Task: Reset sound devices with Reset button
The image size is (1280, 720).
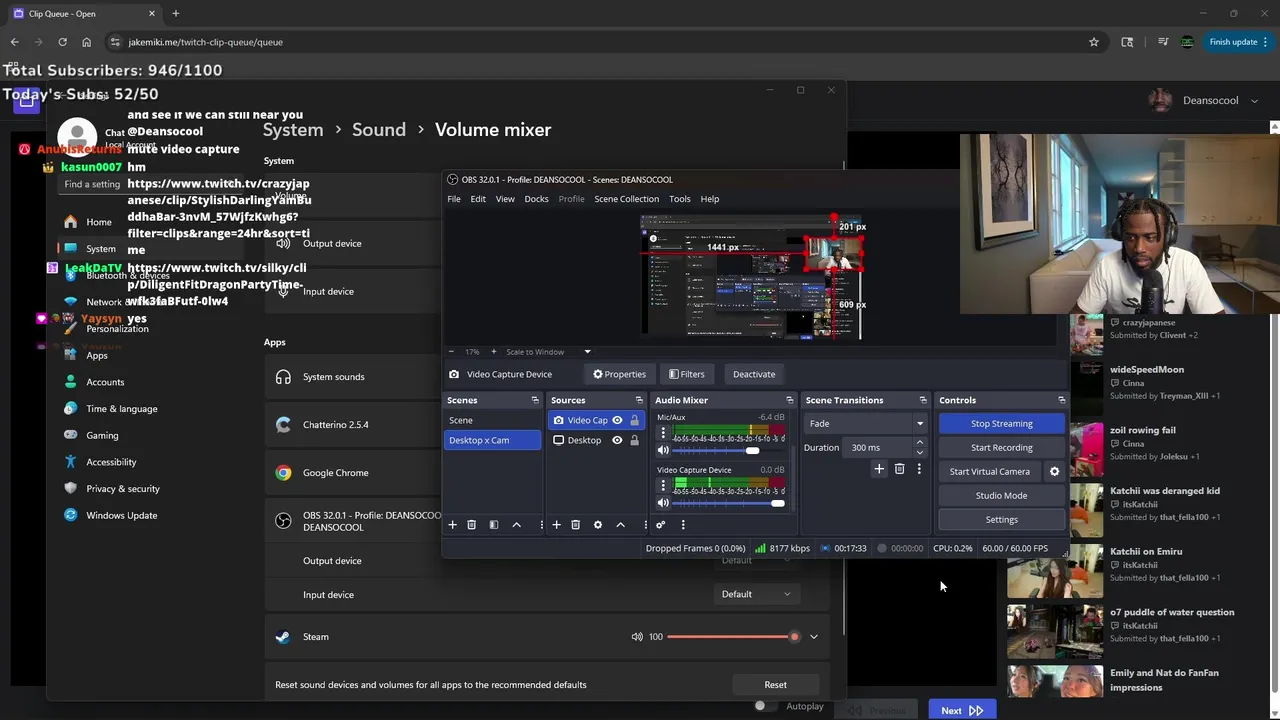Action: point(775,685)
